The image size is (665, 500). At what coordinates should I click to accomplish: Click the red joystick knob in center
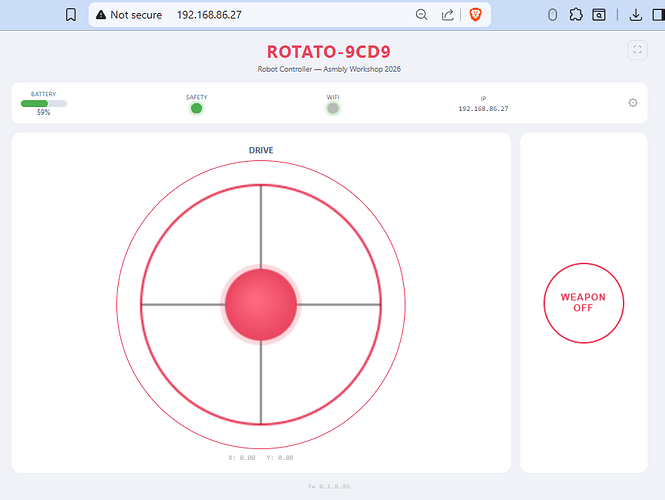pyautogui.click(x=261, y=304)
